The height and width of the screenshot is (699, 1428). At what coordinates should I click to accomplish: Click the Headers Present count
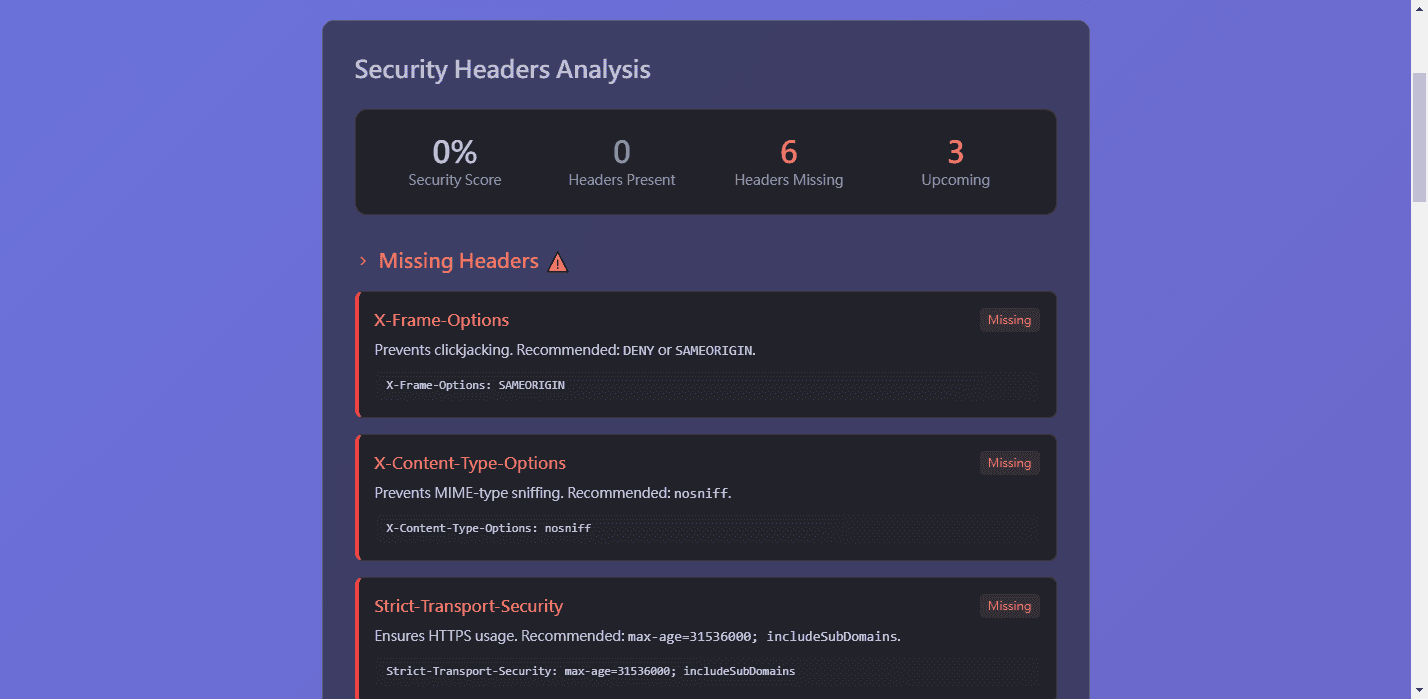coord(622,153)
